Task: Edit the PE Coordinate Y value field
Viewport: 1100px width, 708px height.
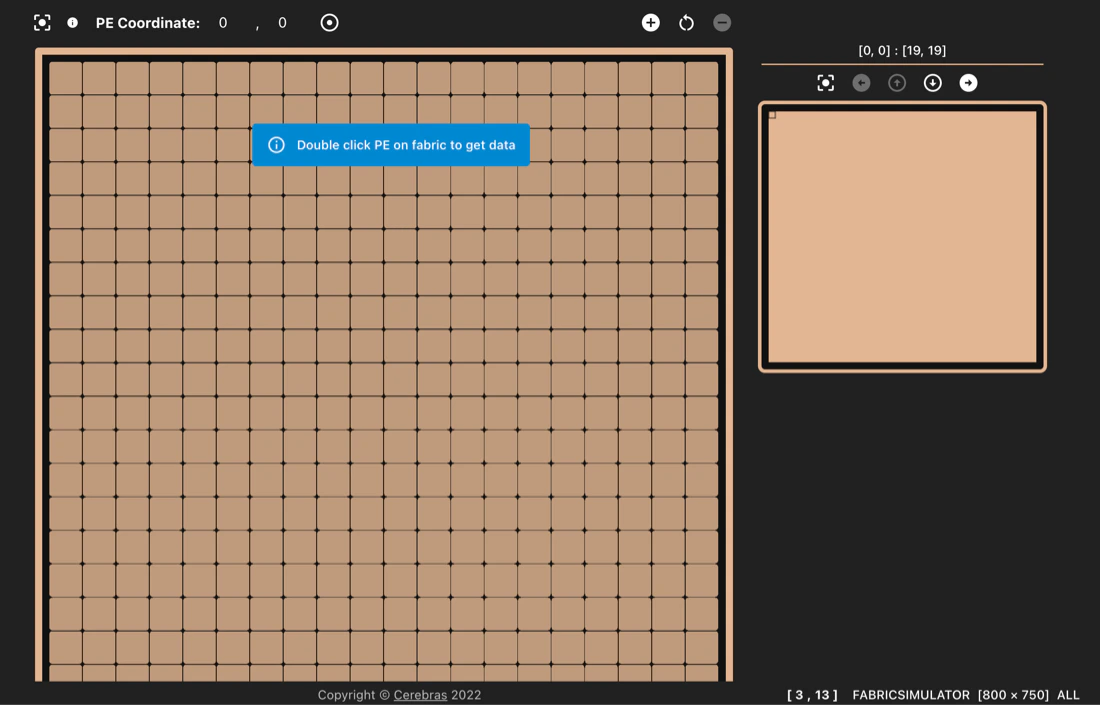Action: tap(282, 23)
